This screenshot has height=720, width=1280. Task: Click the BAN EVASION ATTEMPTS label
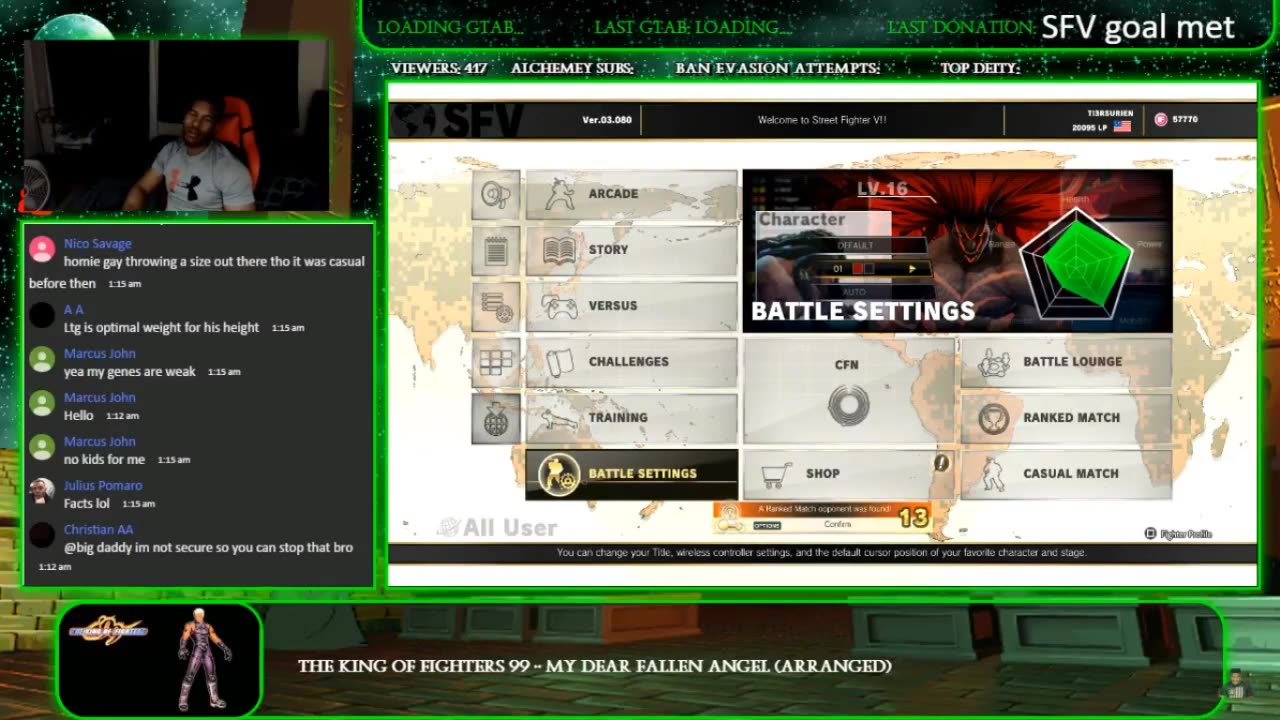778,69
